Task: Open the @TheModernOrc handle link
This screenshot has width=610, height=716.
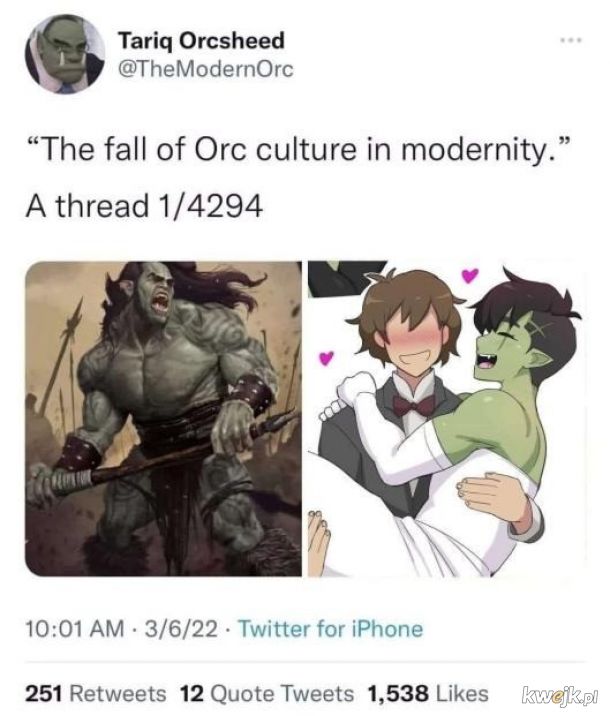Action: [205, 69]
